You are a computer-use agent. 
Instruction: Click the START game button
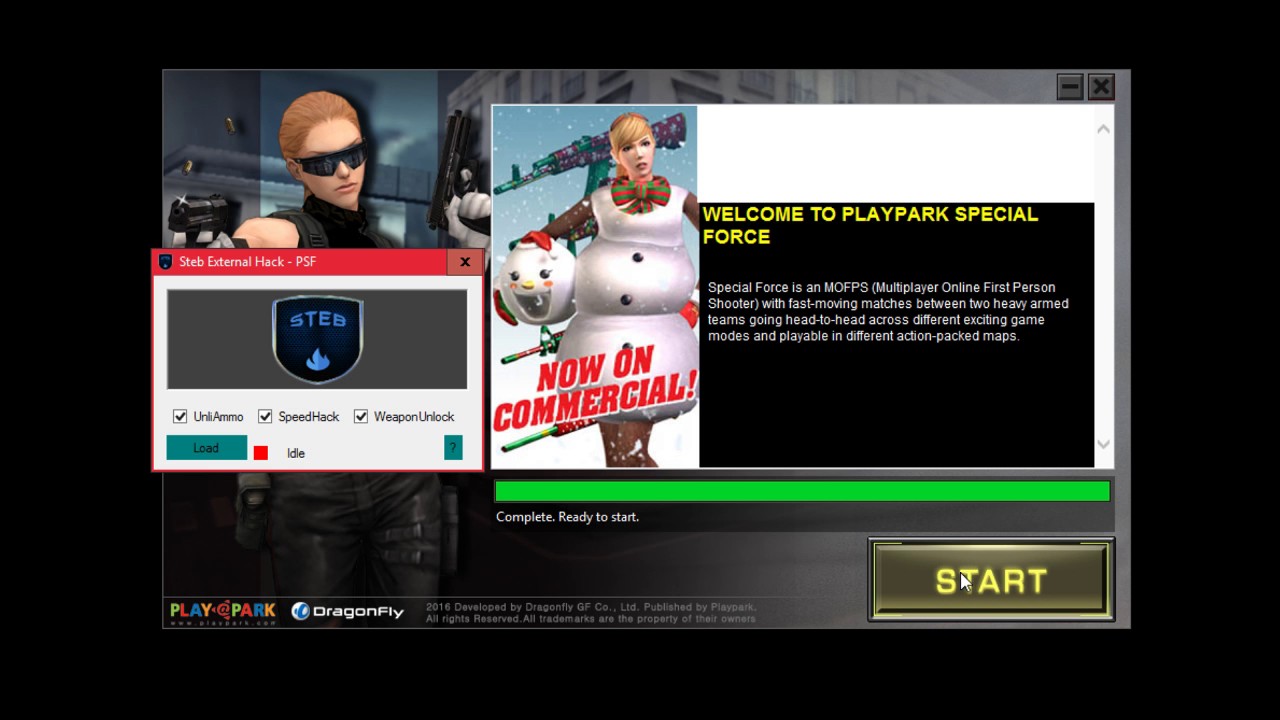(x=991, y=580)
